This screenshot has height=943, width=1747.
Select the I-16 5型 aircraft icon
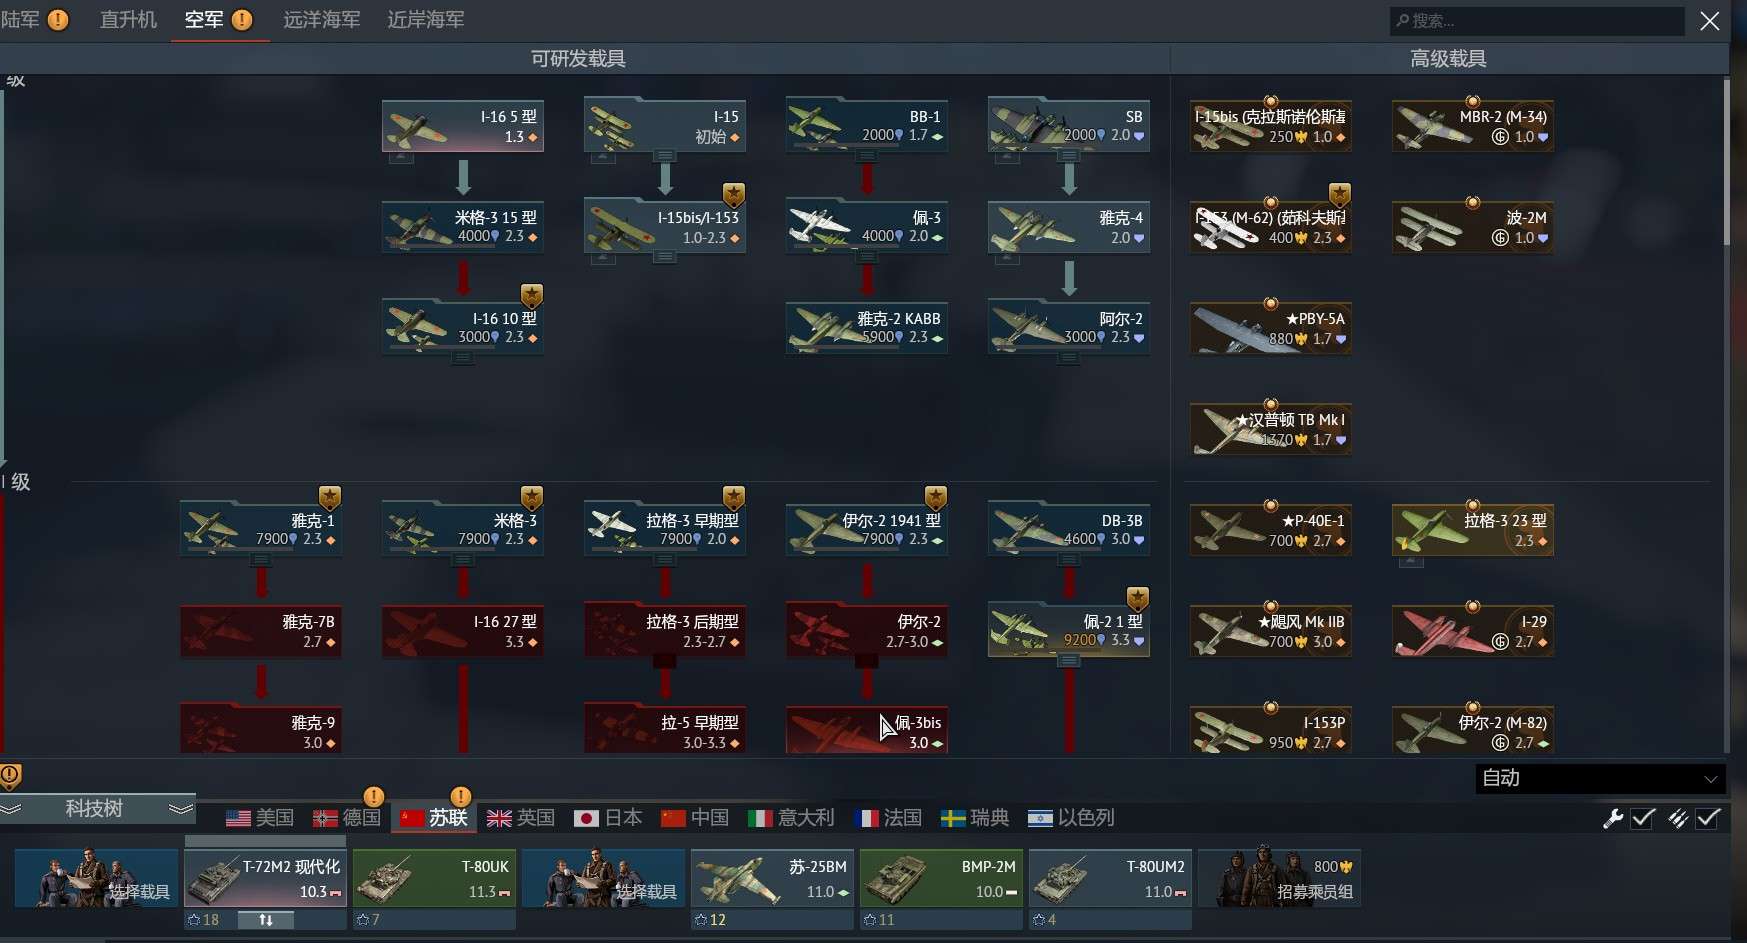click(x=463, y=126)
